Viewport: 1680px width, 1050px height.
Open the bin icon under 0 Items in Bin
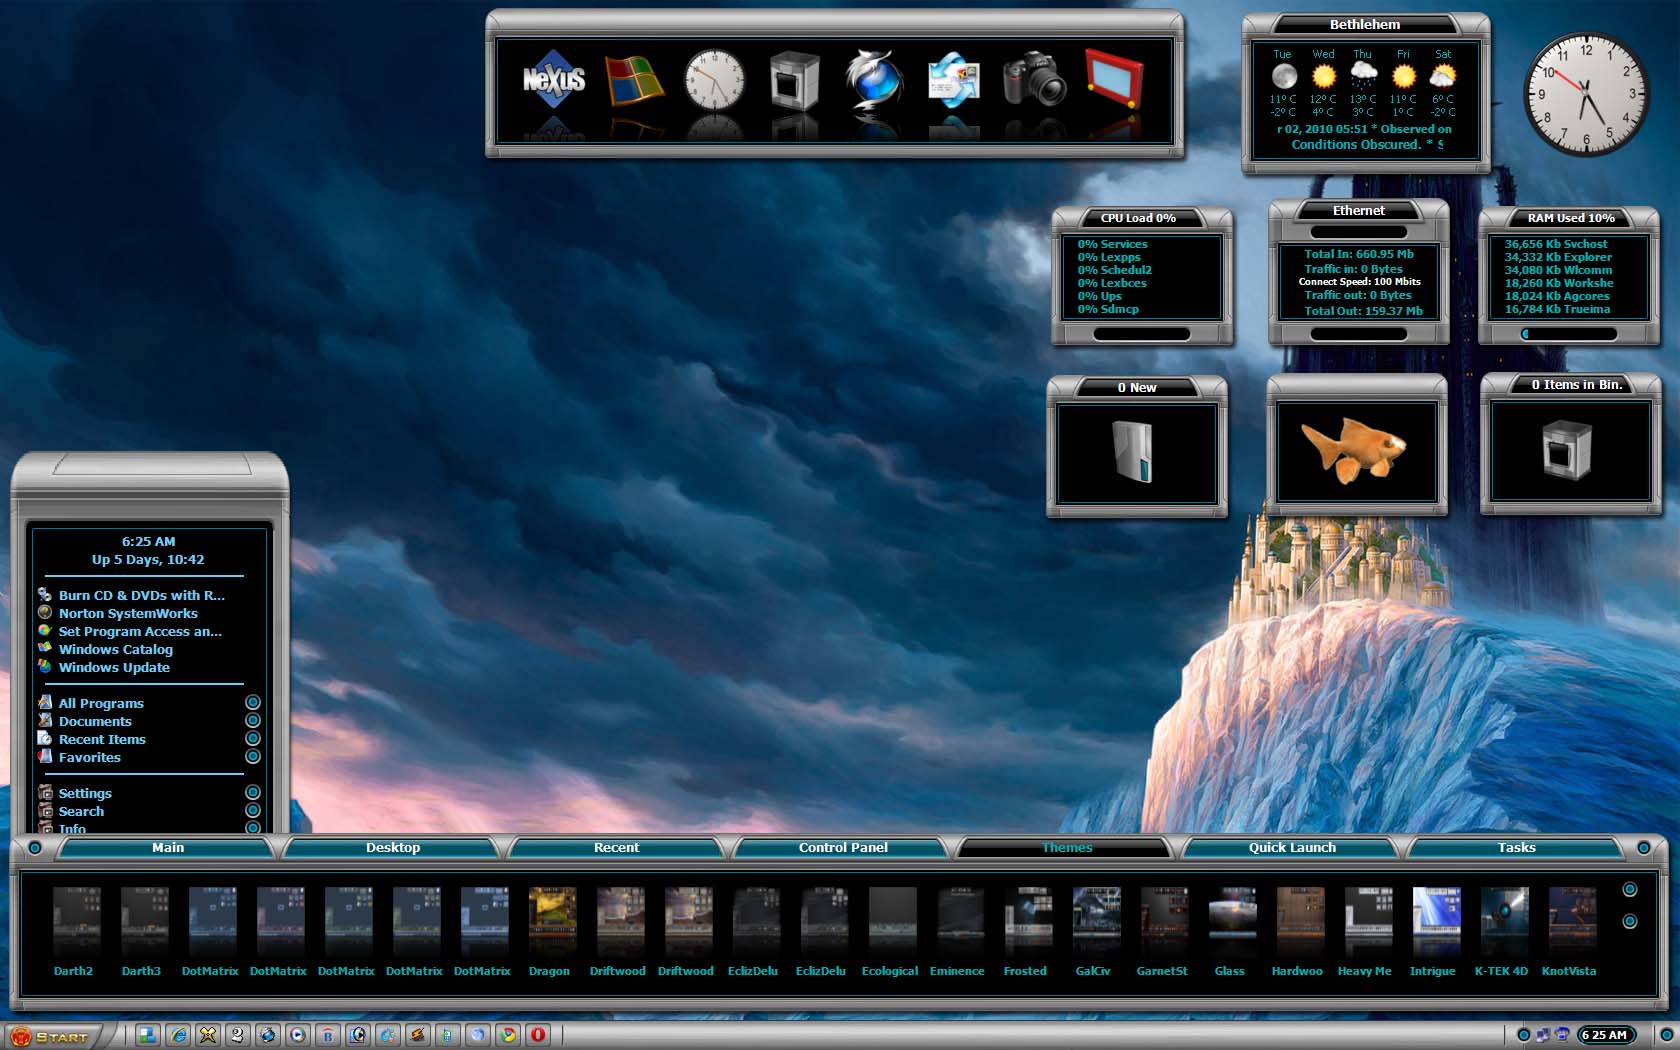(1566, 449)
